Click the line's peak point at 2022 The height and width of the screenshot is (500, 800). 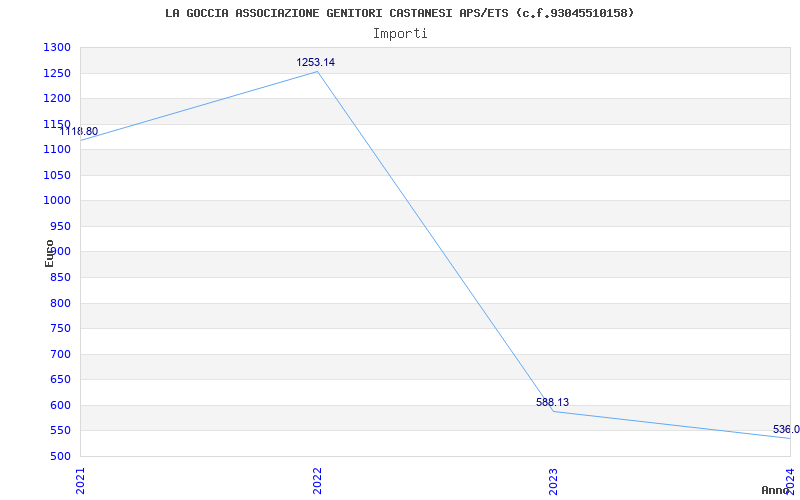317,72
